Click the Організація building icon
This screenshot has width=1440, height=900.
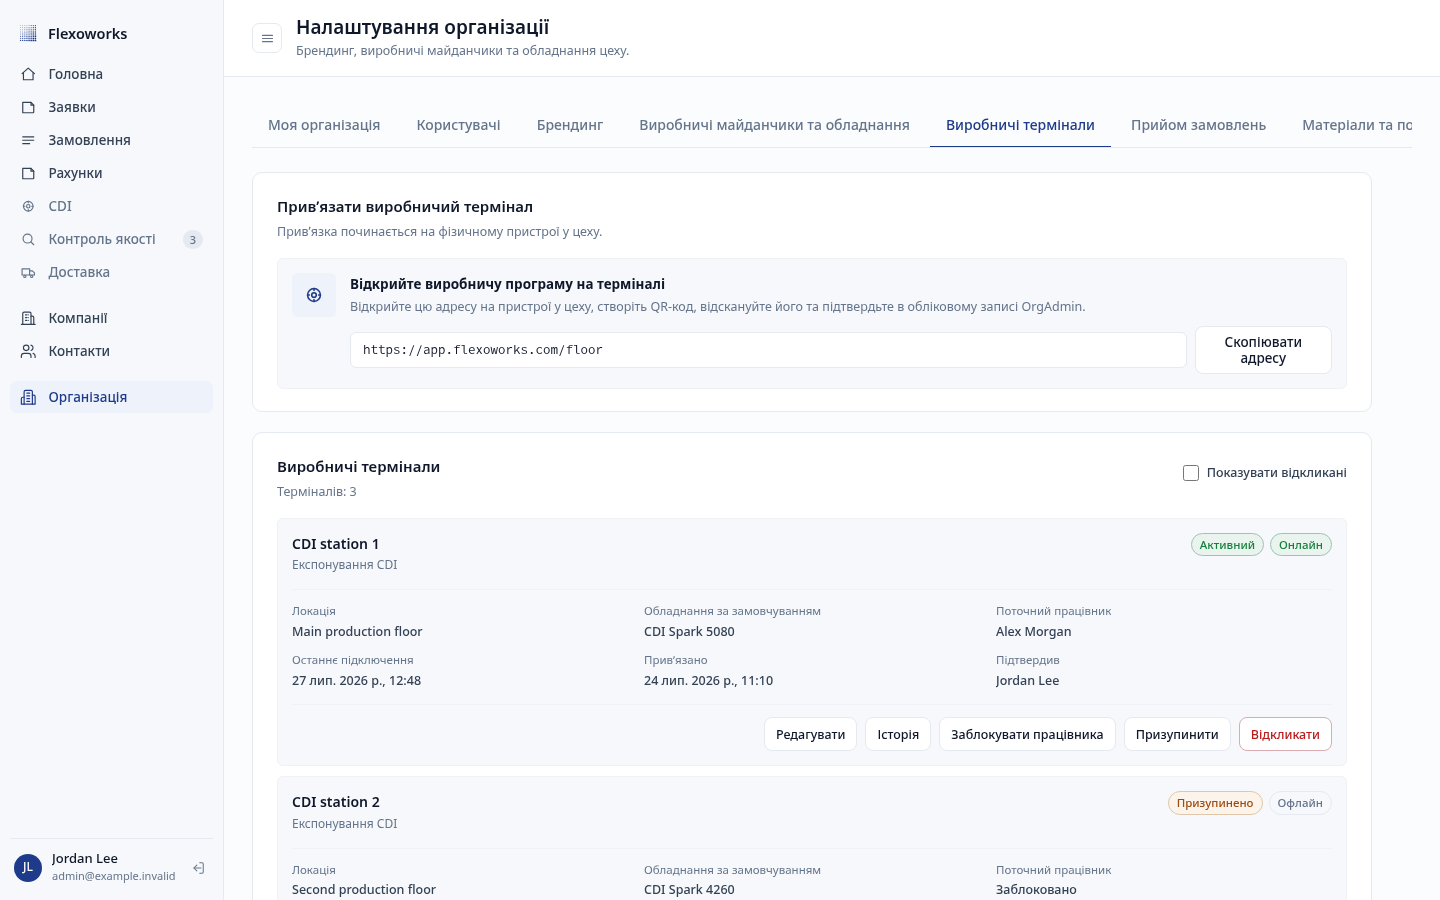click(x=28, y=397)
